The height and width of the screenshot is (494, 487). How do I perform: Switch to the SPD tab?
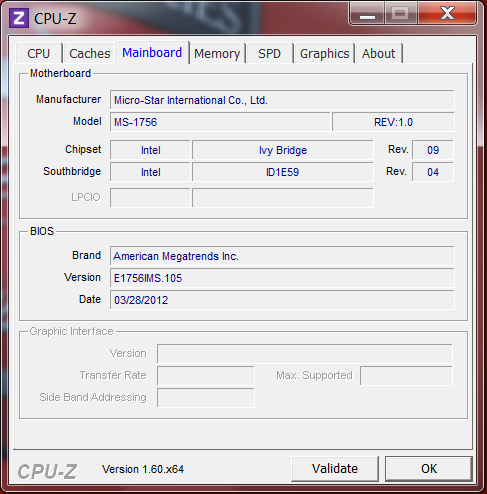[x=270, y=53]
